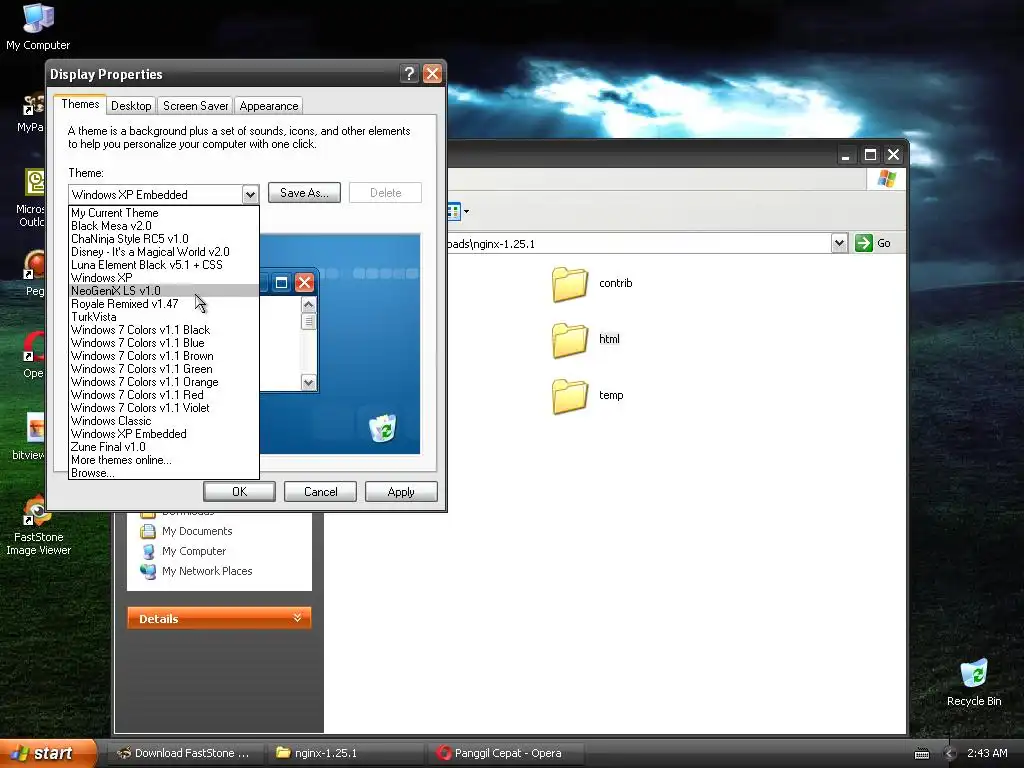This screenshot has width=1024, height=768.
Task: Click My Documents icon in Other Places
Action: tap(148, 531)
